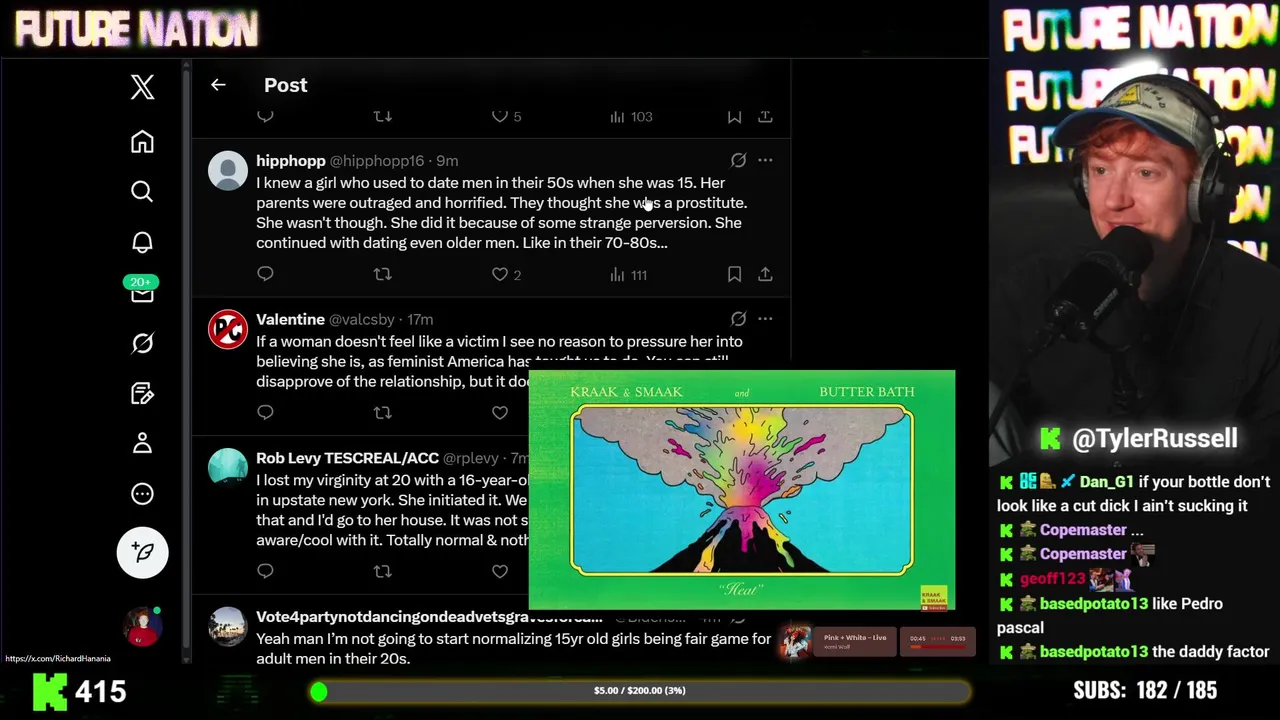This screenshot has width=1280, height=720.
Task: Open Vote4partynotdancing user name link
Action: point(429,617)
